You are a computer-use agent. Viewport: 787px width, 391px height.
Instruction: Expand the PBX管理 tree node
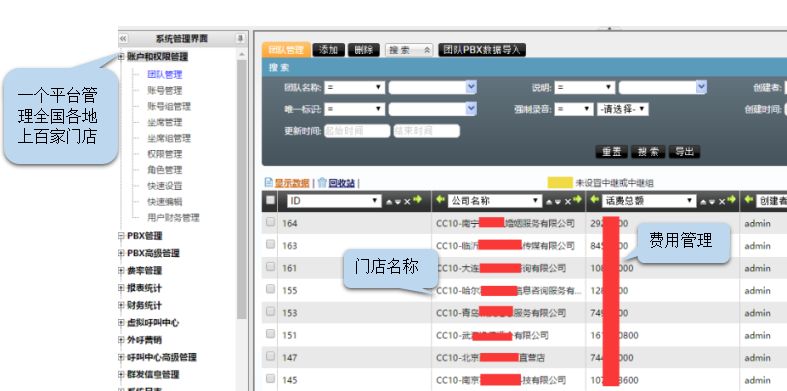click(x=121, y=236)
